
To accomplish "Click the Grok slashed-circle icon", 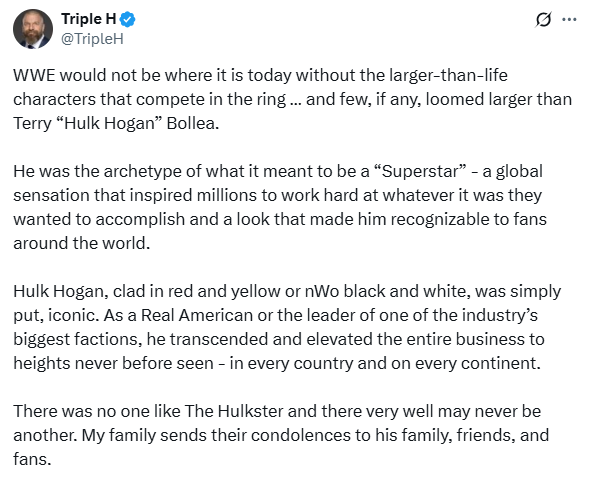I will click(543, 19).
